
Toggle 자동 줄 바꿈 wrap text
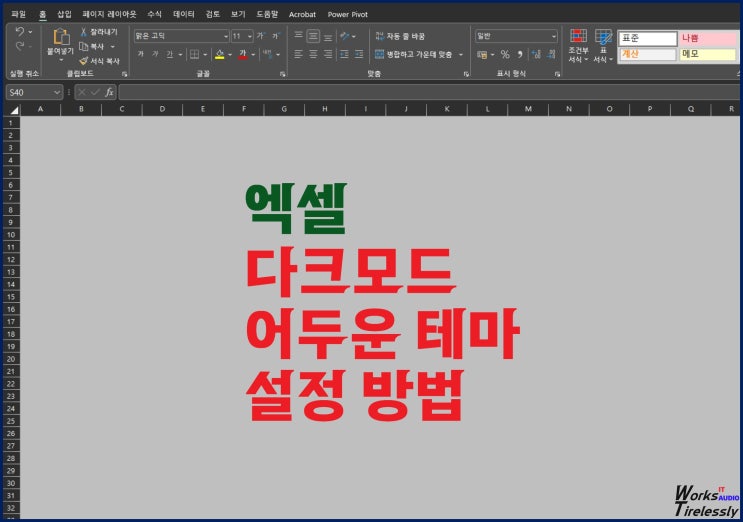(x=400, y=36)
